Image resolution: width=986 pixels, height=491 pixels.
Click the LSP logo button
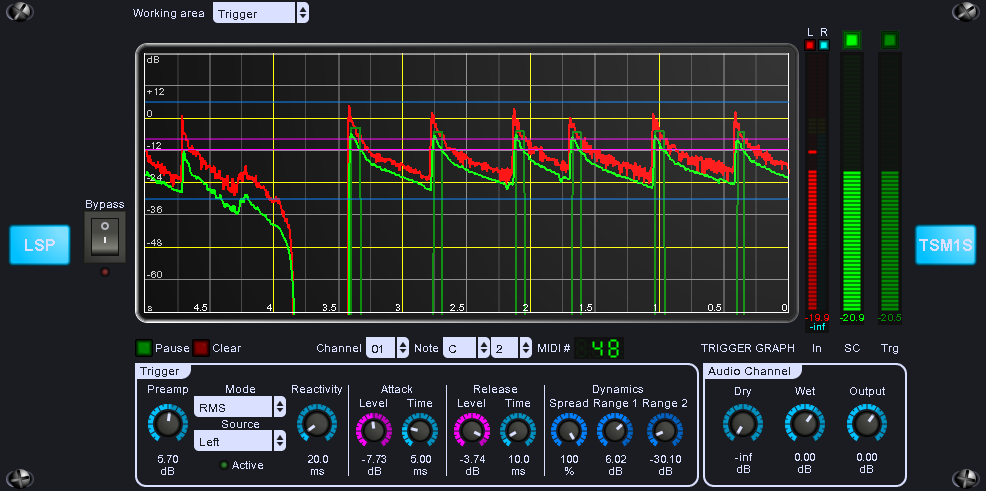tap(39, 245)
